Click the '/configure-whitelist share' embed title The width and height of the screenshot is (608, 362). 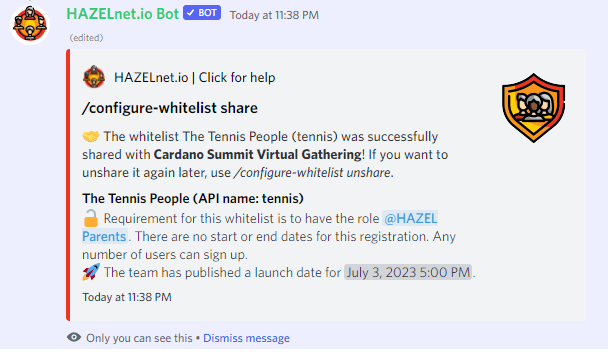point(170,108)
